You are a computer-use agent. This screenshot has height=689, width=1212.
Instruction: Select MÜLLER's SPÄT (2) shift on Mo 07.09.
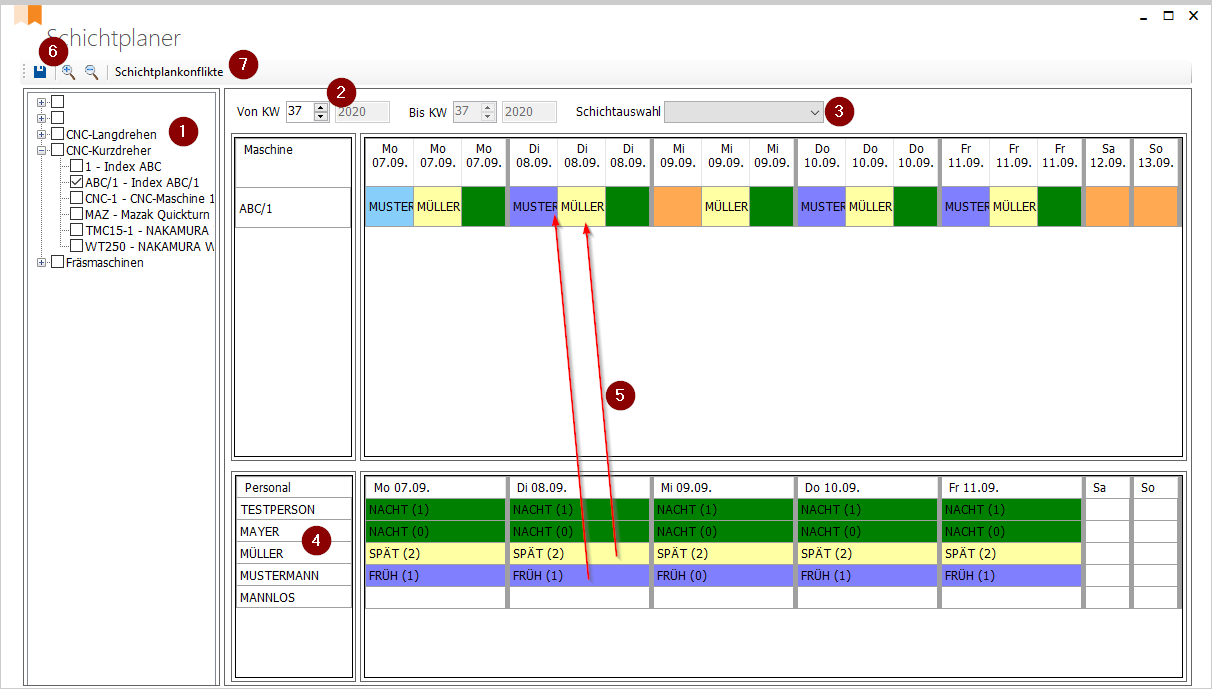(x=435, y=553)
